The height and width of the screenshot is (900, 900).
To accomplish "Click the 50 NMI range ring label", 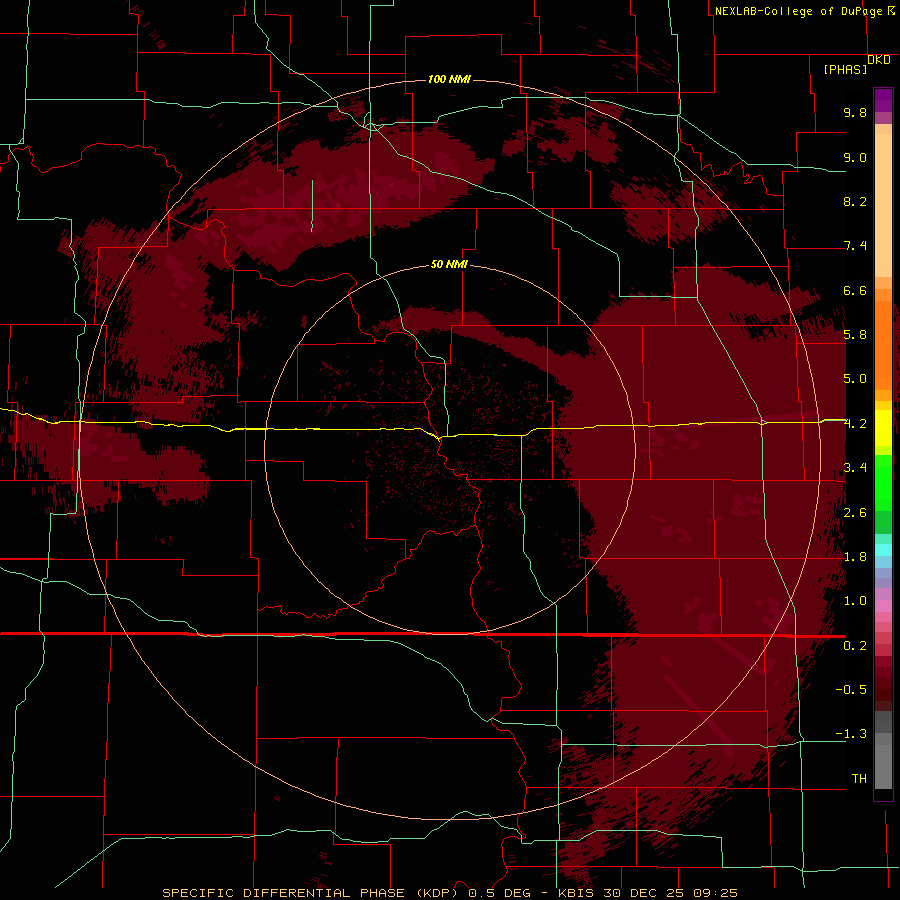I will [449, 264].
